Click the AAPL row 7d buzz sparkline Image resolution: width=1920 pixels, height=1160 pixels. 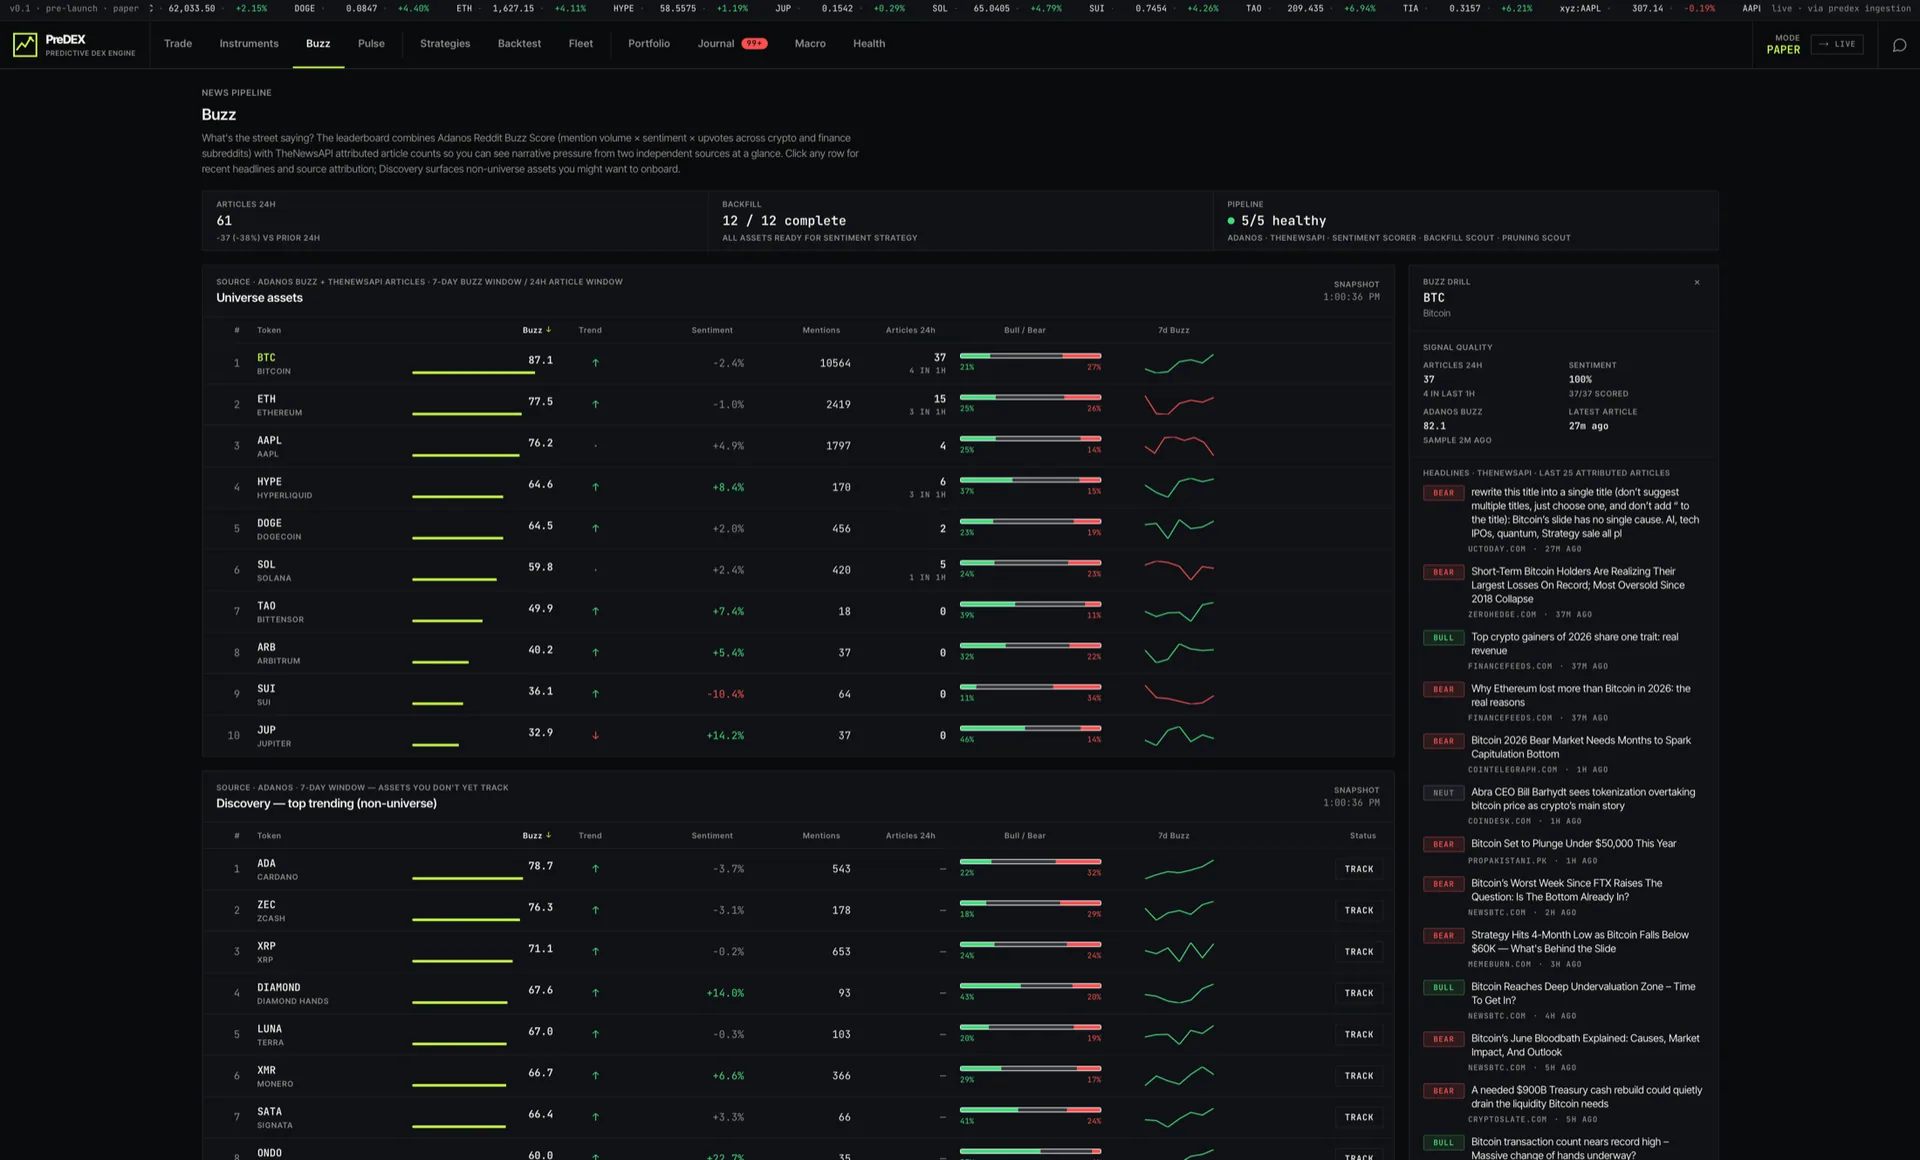1179,445
